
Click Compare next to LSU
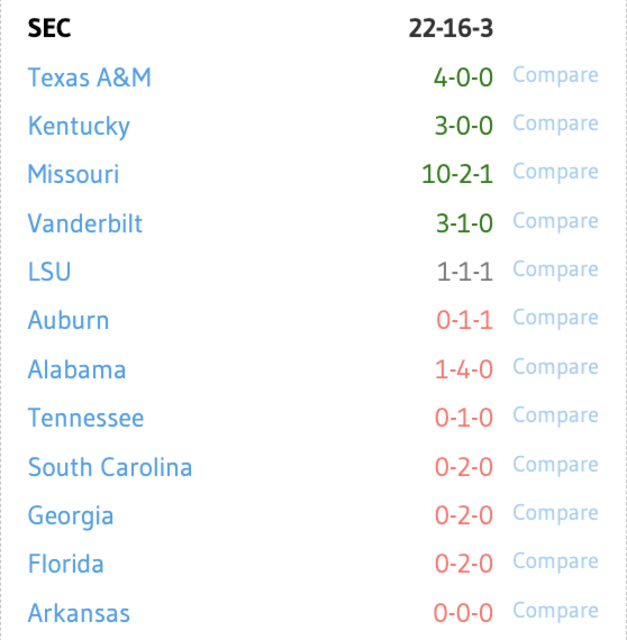click(556, 270)
